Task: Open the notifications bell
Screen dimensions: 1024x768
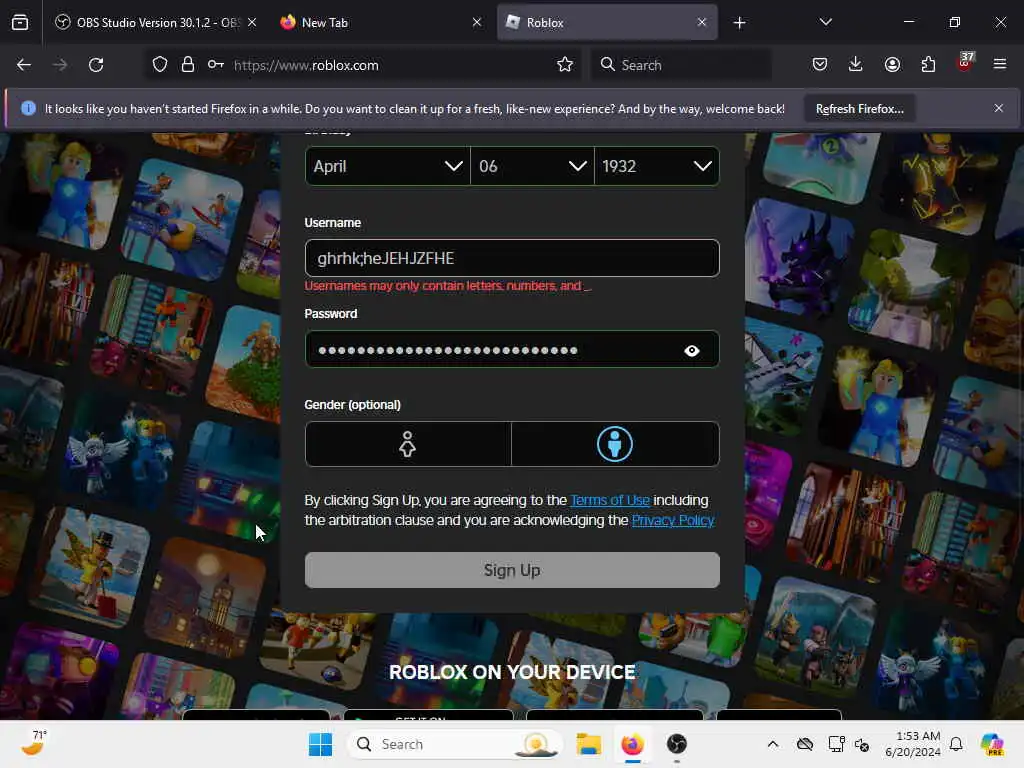Action: [956, 744]
